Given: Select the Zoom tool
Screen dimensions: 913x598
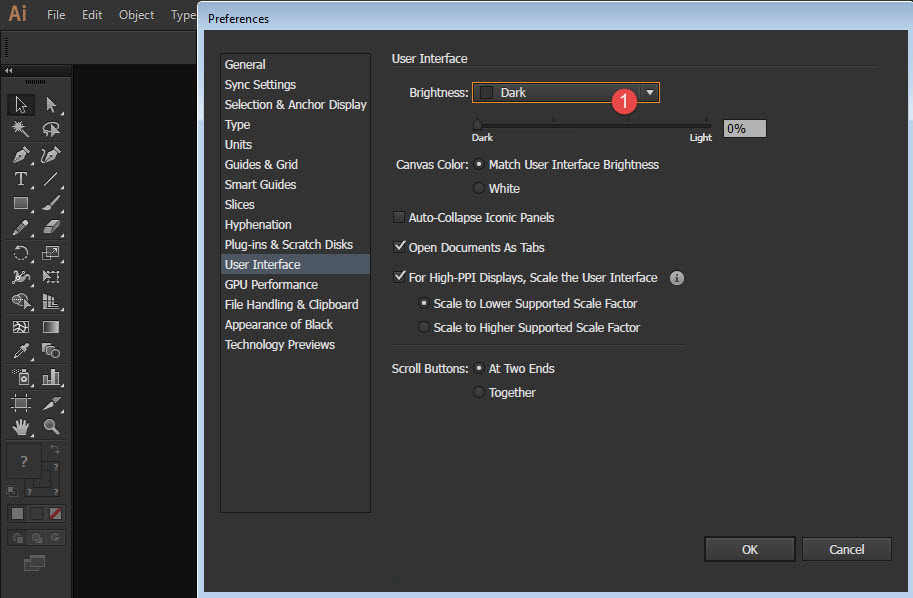Looking at the screenshot, I should [x=51, y=427].
